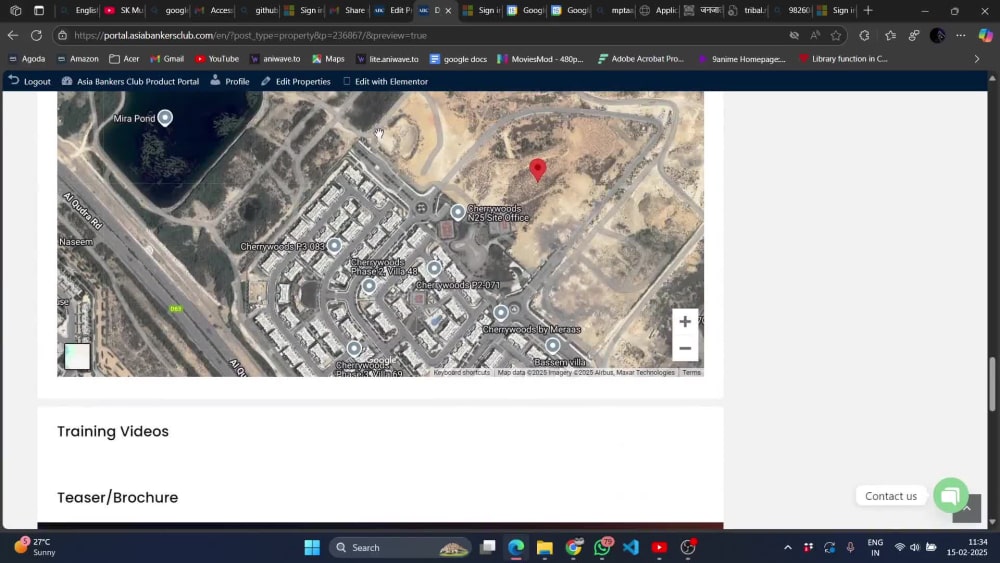This screenshot has height=563, width=1000.
Task: Show hidden system tray icons
Action: point(788,547)
